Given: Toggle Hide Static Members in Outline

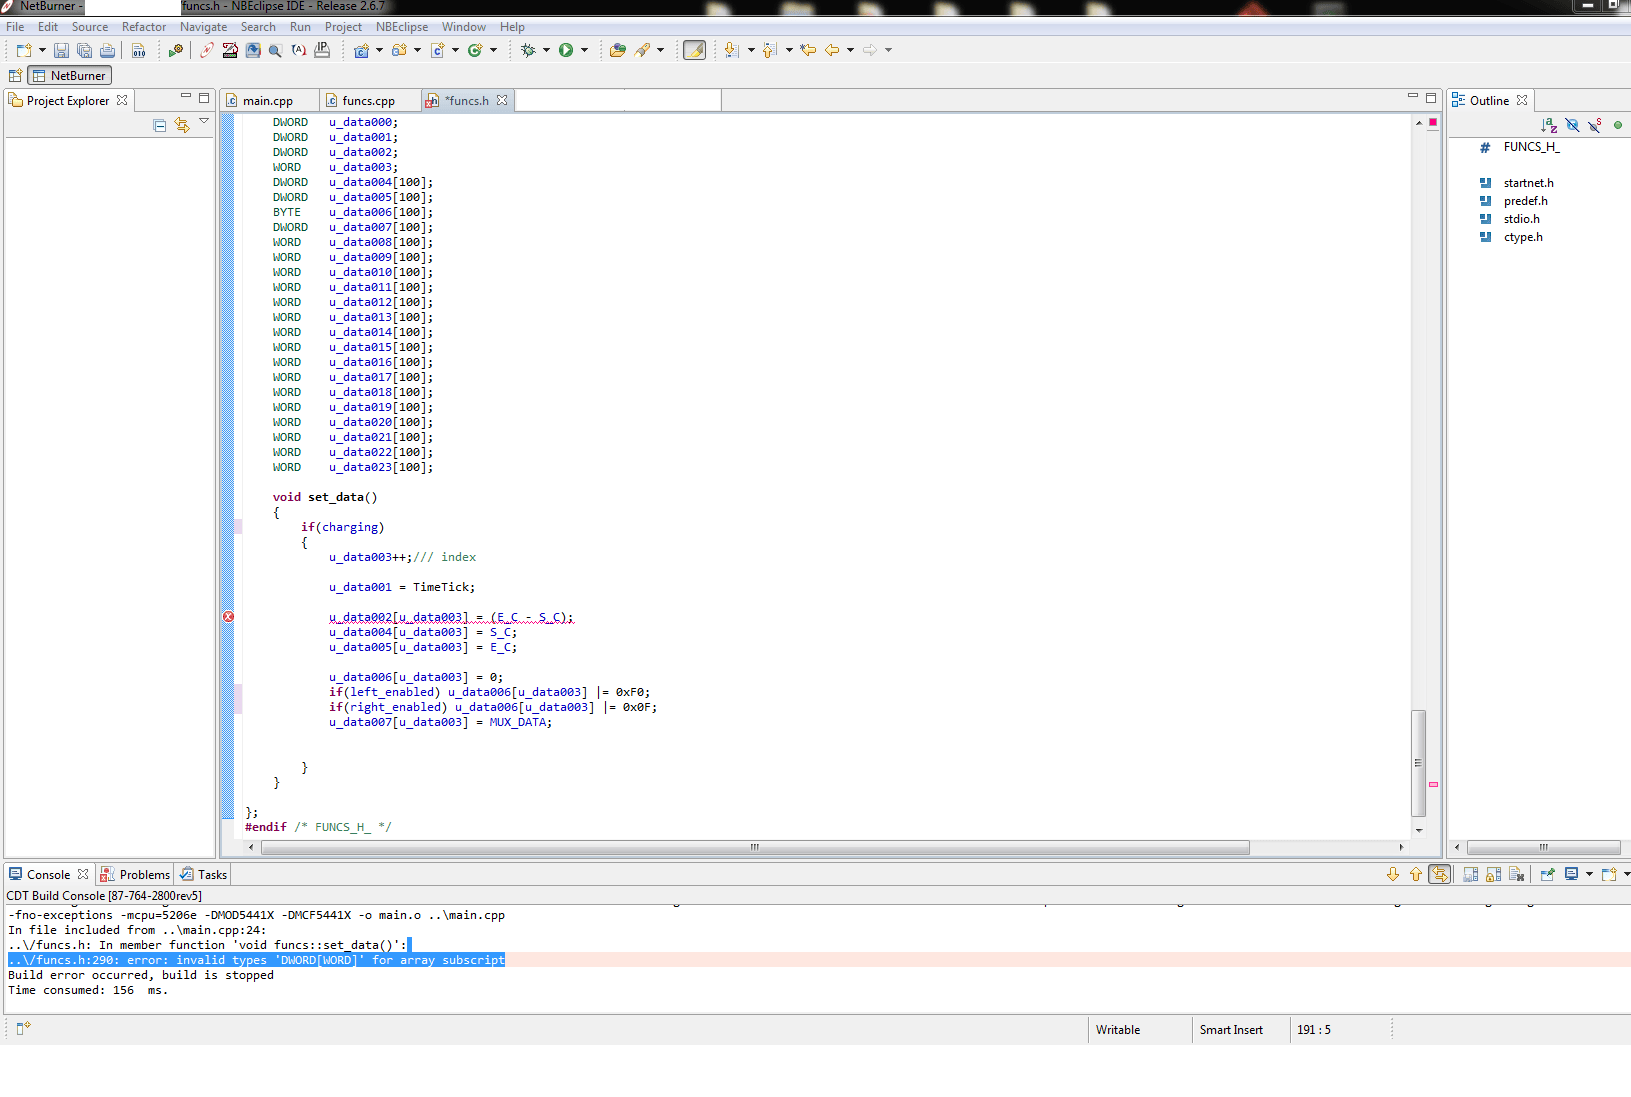Looking at the screenshot, I should click(x=1595, y=125).
